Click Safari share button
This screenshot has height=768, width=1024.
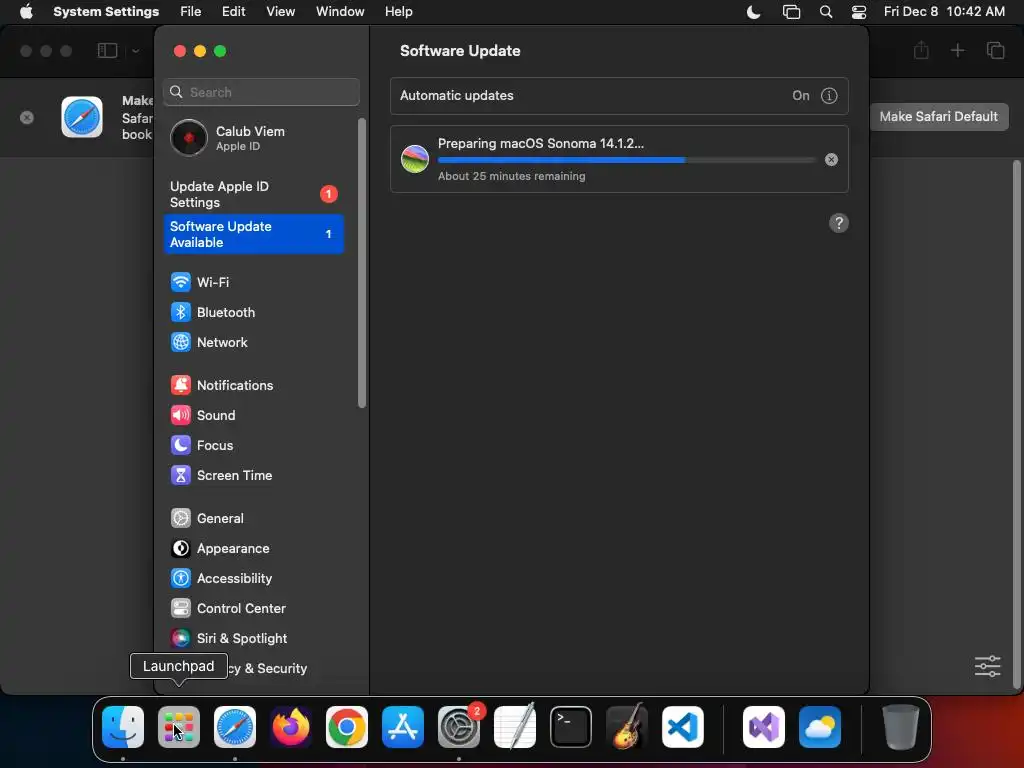click(x=921, y=50)
